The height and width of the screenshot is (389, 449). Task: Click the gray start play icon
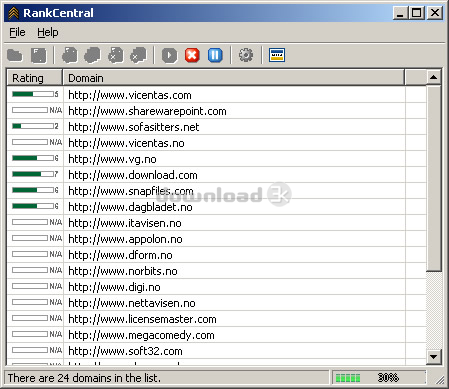(x=170, y=55)
